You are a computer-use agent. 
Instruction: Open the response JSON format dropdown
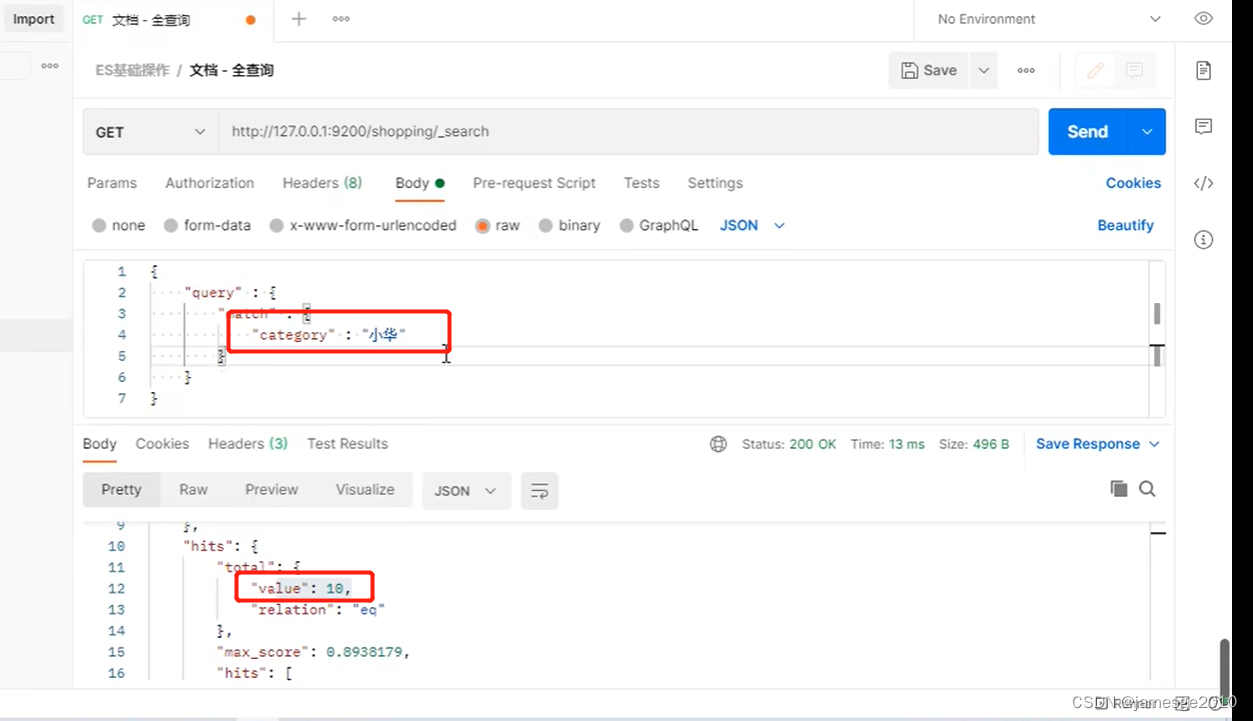tap(466, 491)
